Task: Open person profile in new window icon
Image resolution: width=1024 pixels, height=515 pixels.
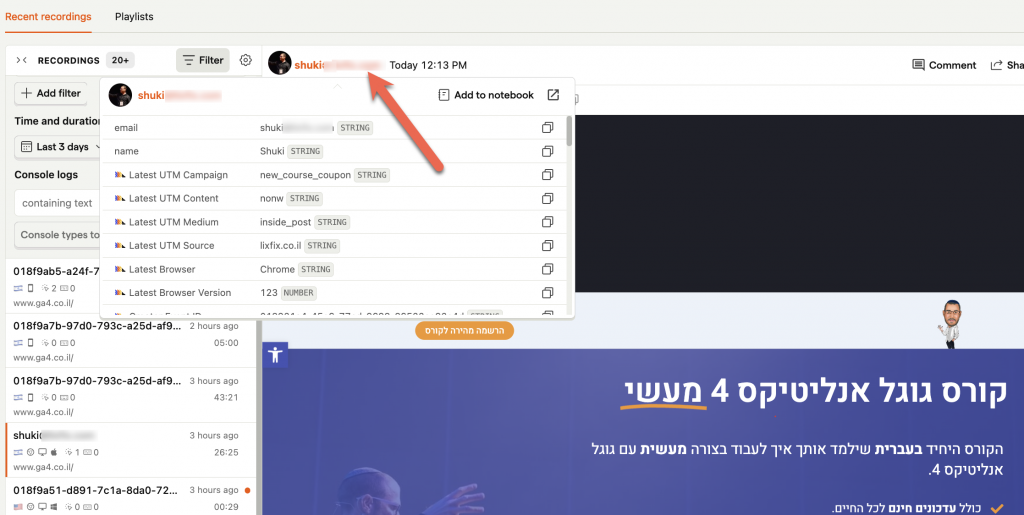Action: click(x=553, y=95)
